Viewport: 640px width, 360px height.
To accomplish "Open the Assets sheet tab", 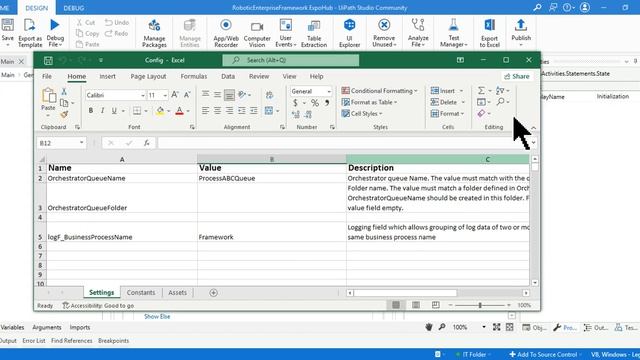I will click(x=177, y=293).
